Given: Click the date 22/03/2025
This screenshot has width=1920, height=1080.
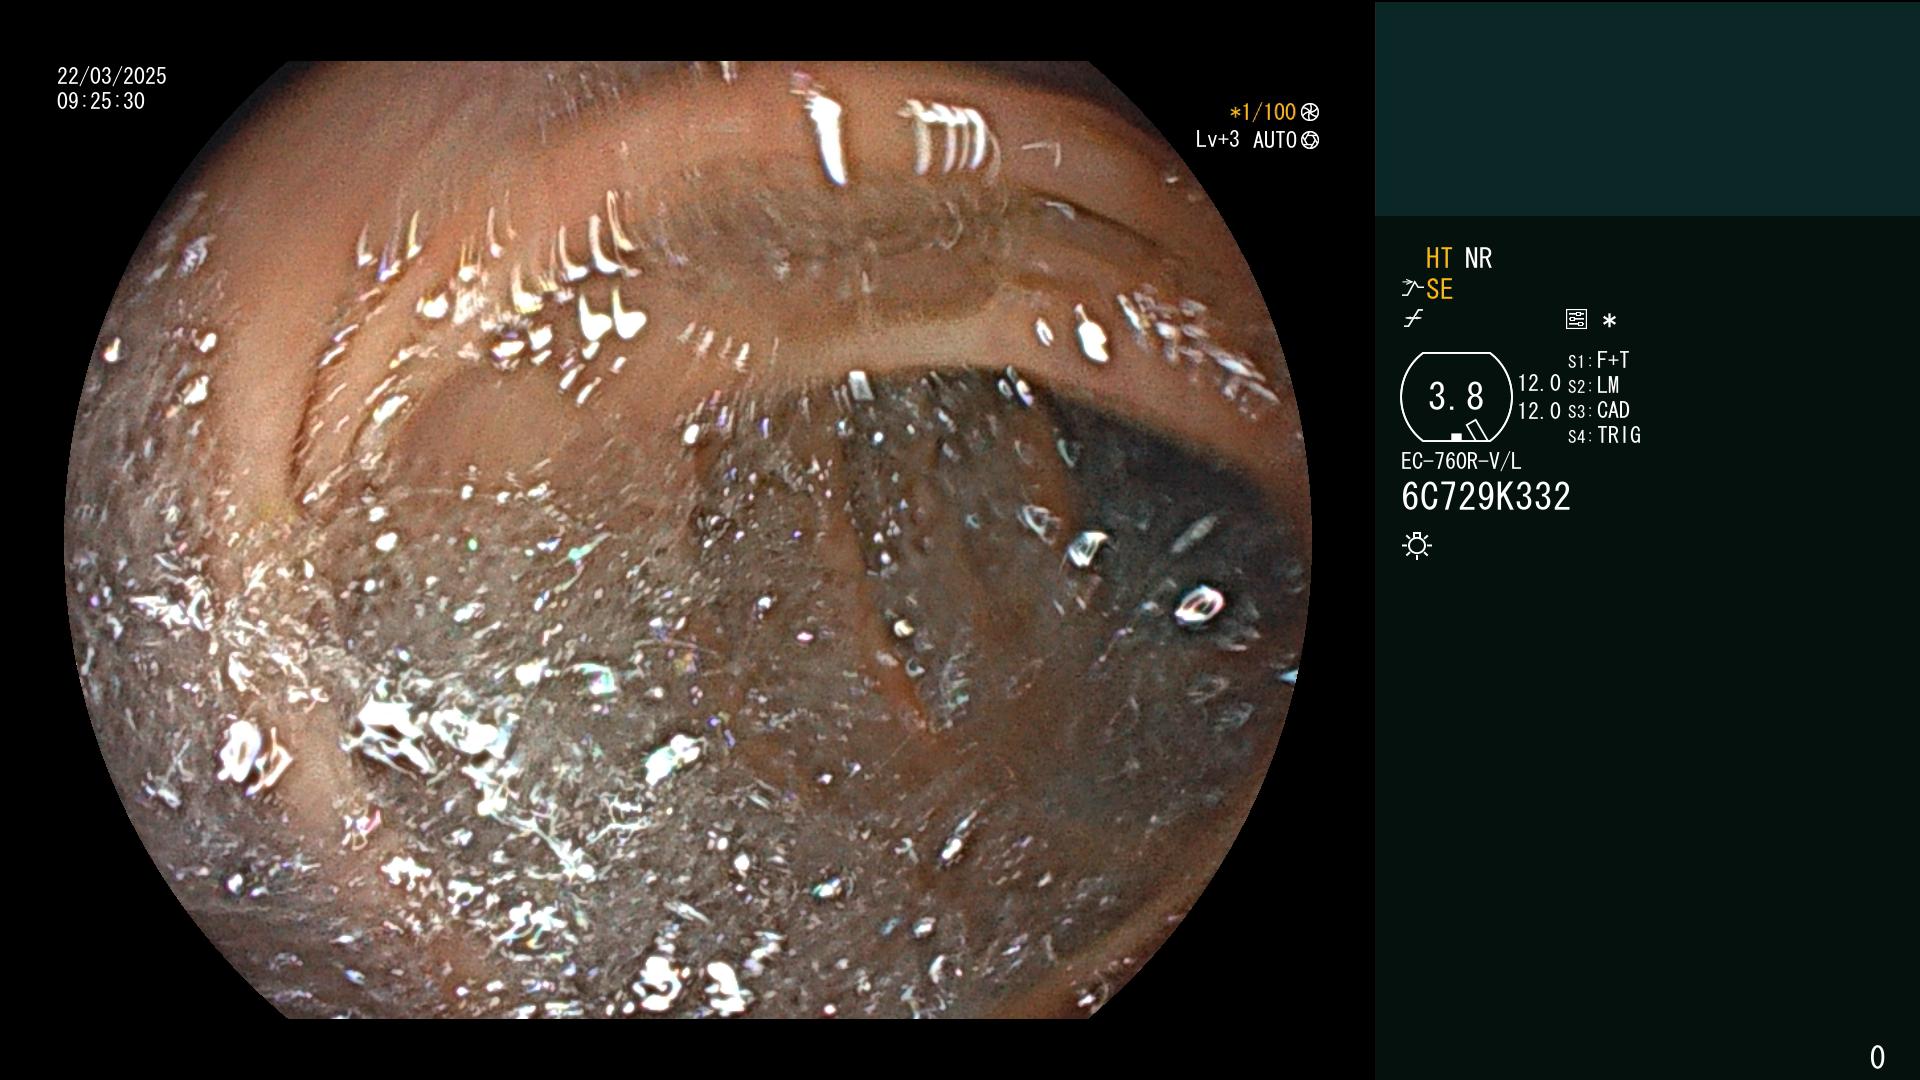Looking at the screenshot, I should click(112, 76).
